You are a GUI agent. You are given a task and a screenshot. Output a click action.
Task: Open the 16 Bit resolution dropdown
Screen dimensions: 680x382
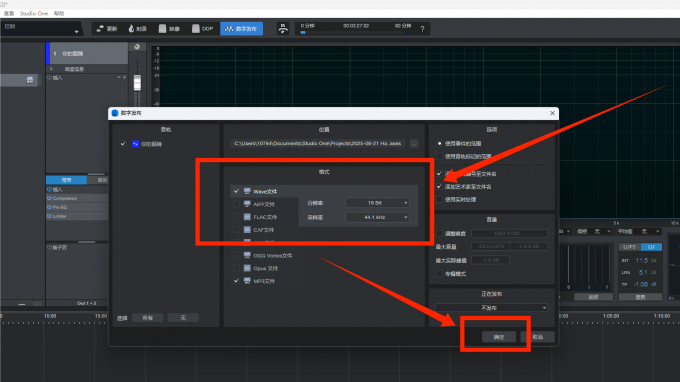click(x=377, y=203)
